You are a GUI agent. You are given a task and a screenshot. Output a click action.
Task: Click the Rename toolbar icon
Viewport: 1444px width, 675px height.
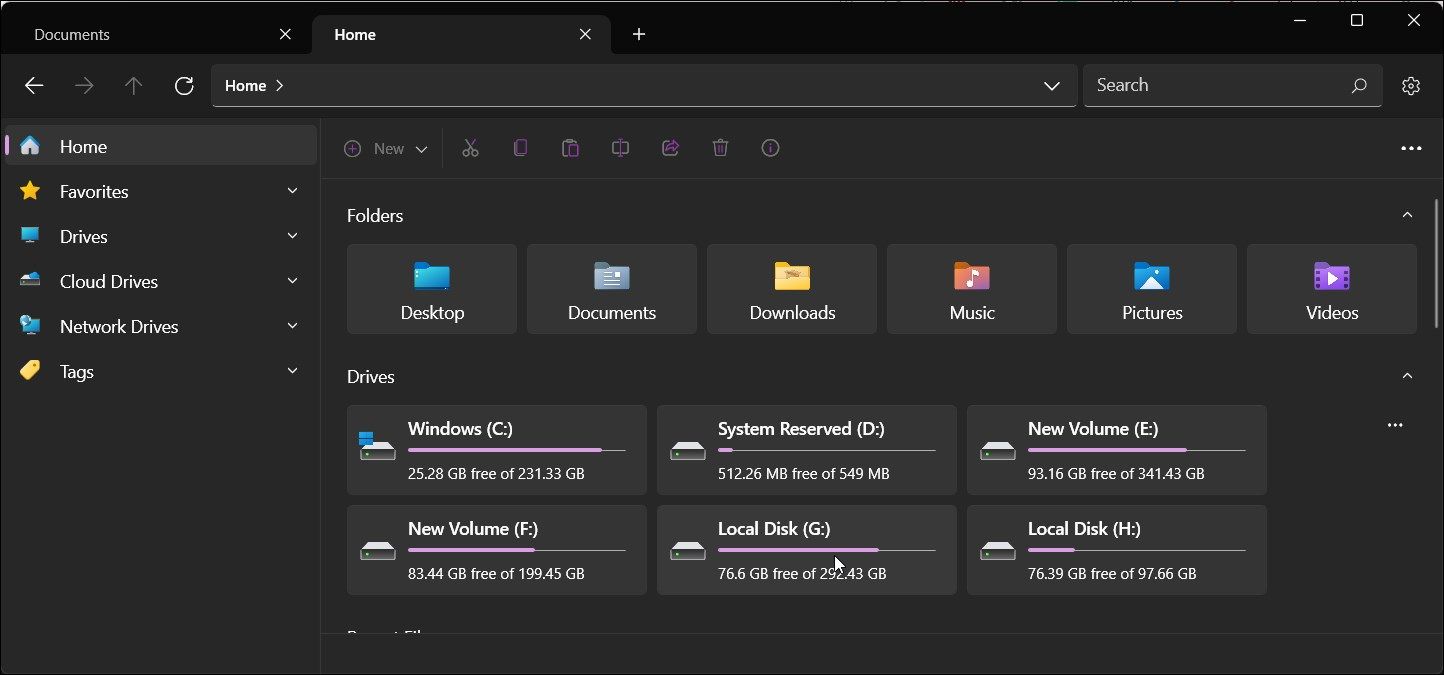click(620, 148)
